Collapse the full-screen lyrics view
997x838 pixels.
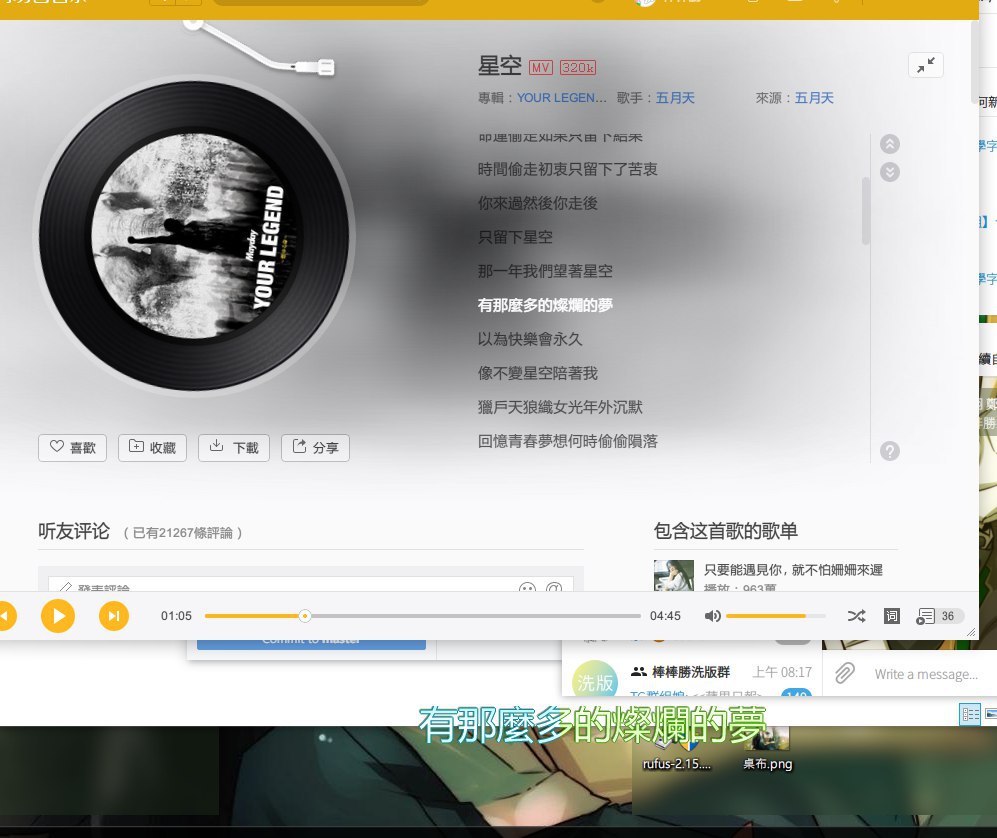[x=926, y=65]
